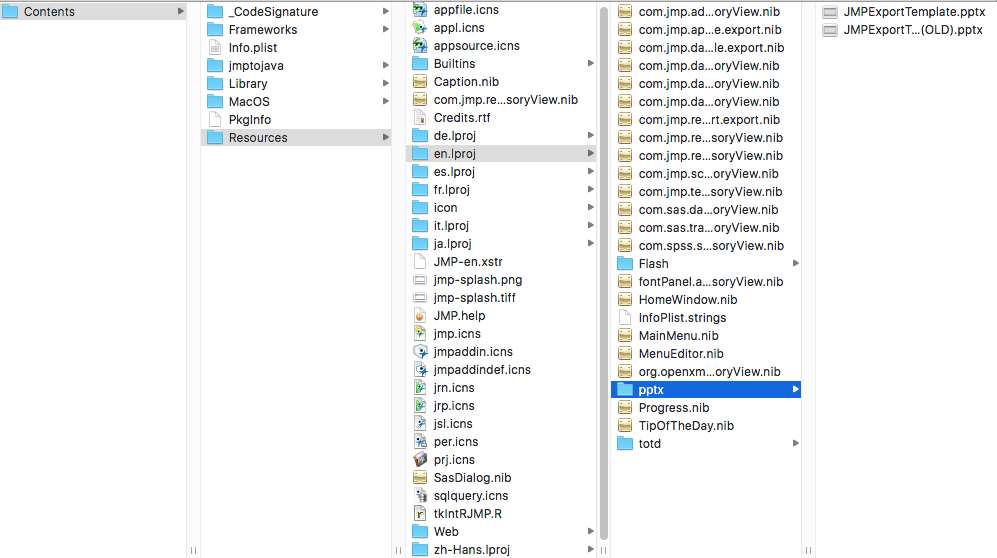Select the com.spss.s...soryView.nib file
This screenshot has width=997, height=558.
[x=706, y=245]
